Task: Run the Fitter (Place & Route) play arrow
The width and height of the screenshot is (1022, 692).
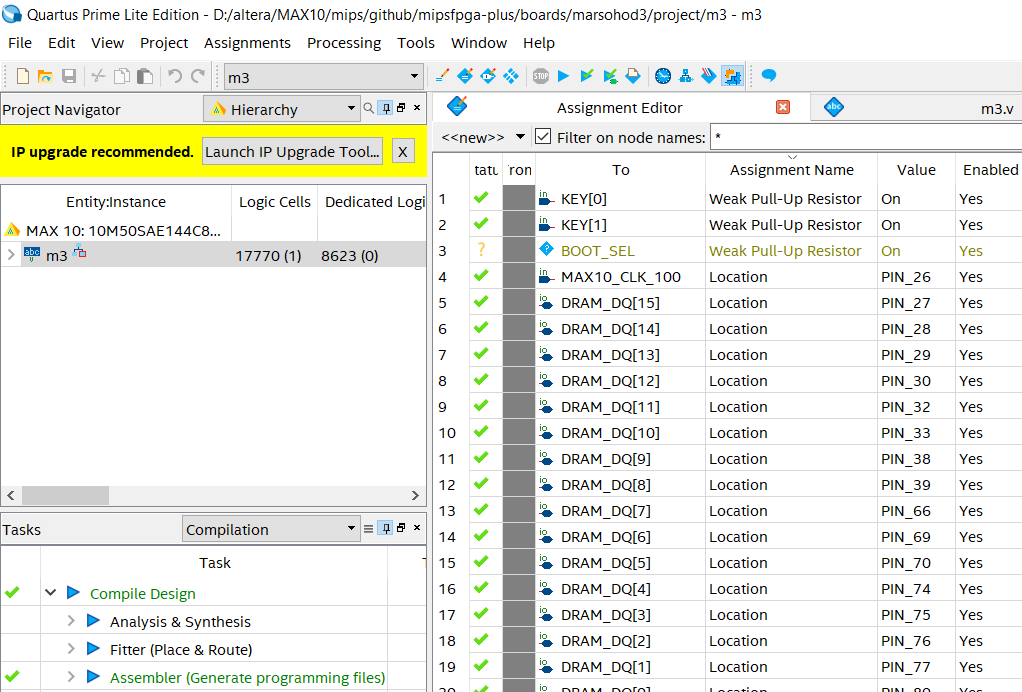Action: pos(93,648)
